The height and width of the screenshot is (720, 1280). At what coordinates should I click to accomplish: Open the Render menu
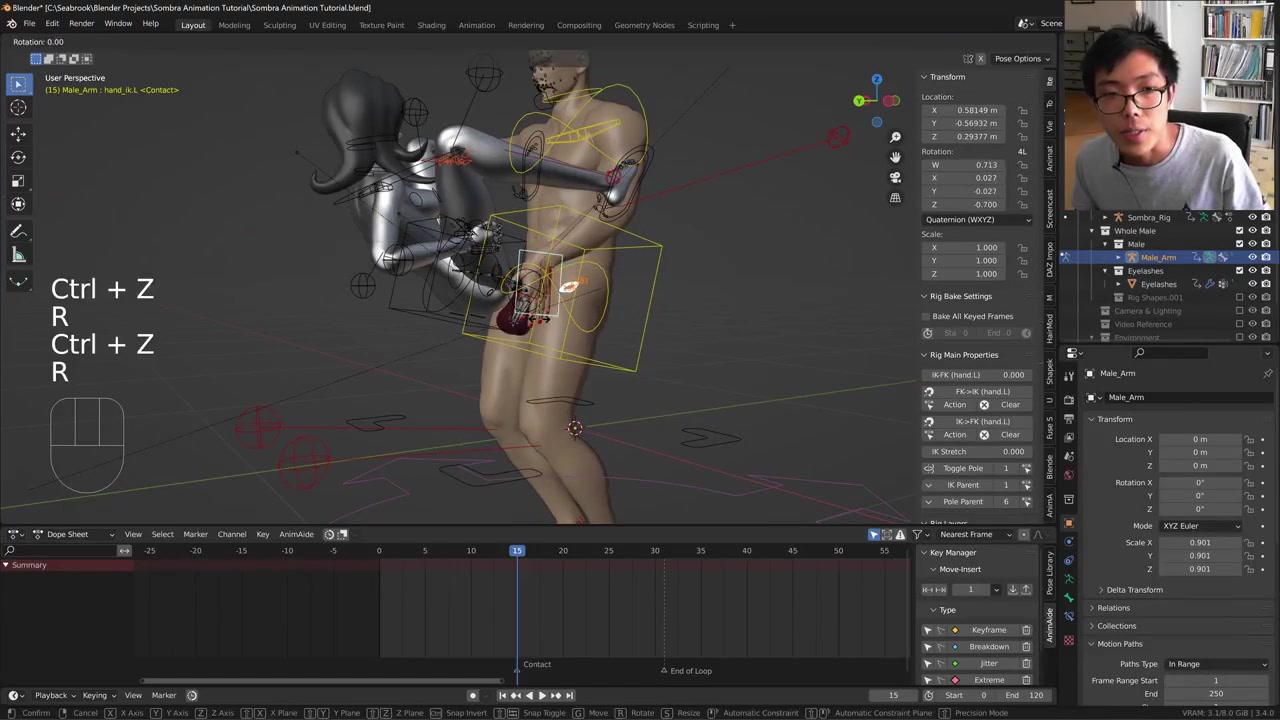coord(81,24)
